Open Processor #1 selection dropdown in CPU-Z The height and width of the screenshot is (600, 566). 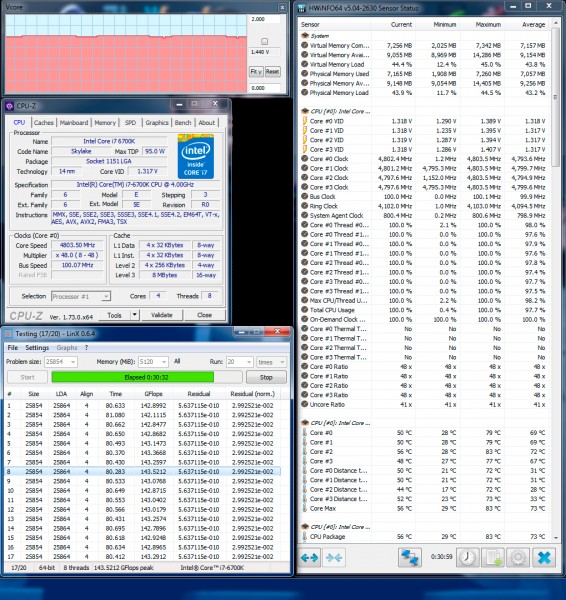coord(106,297)
